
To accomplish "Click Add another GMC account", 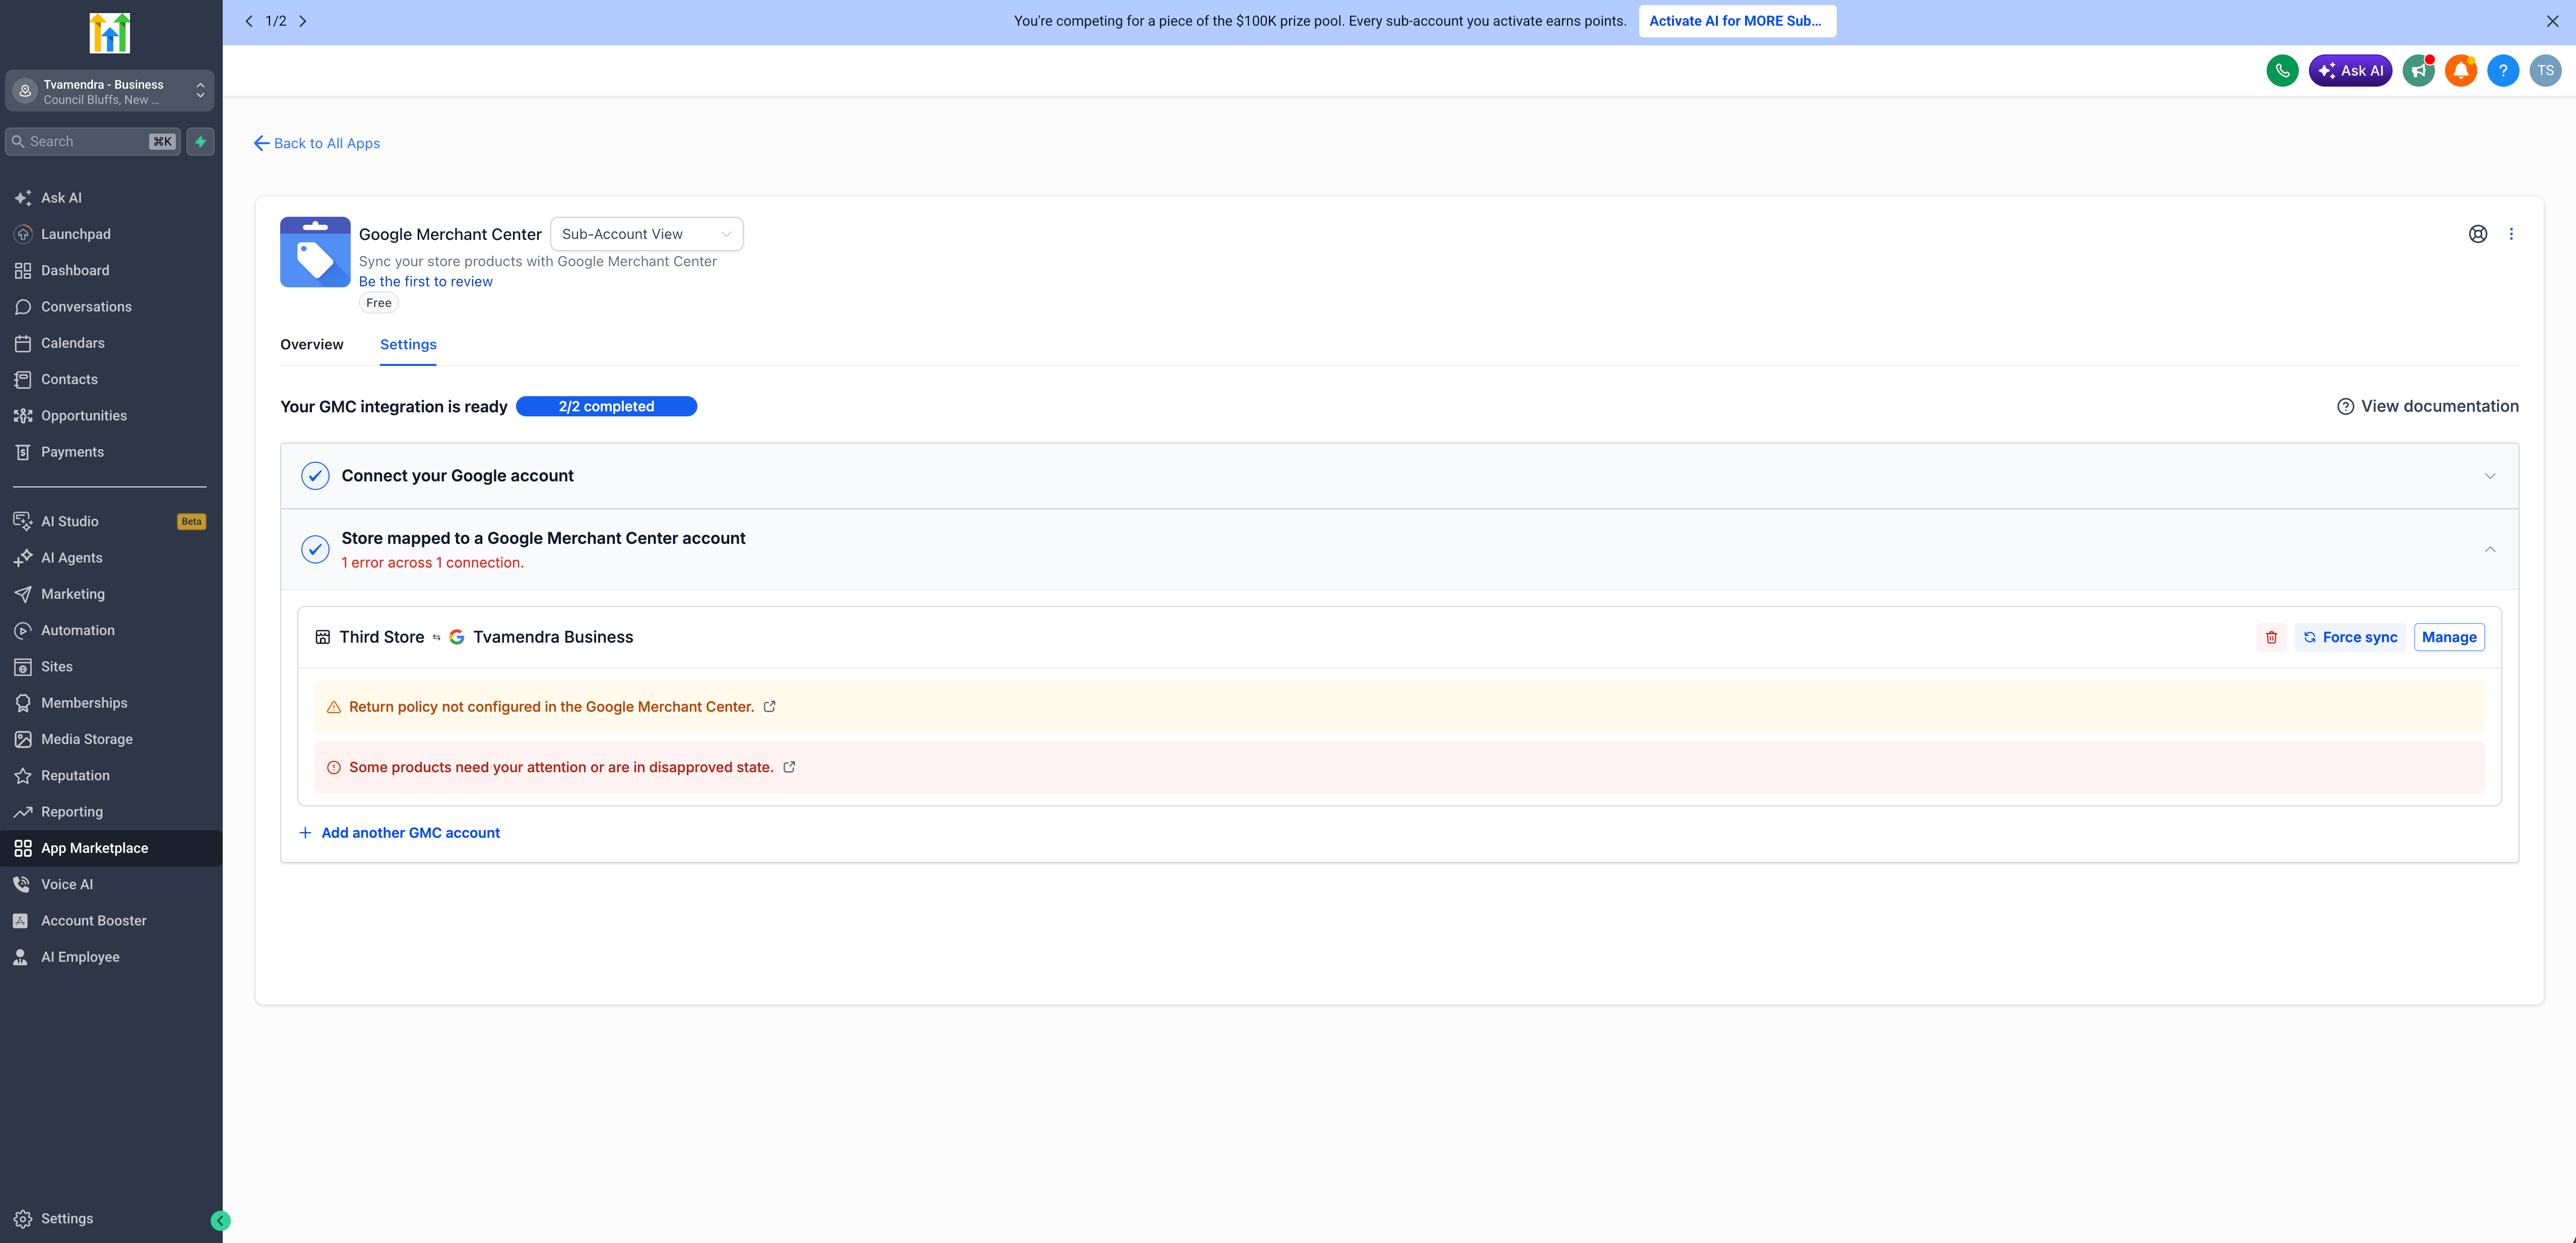I will 399,833.
